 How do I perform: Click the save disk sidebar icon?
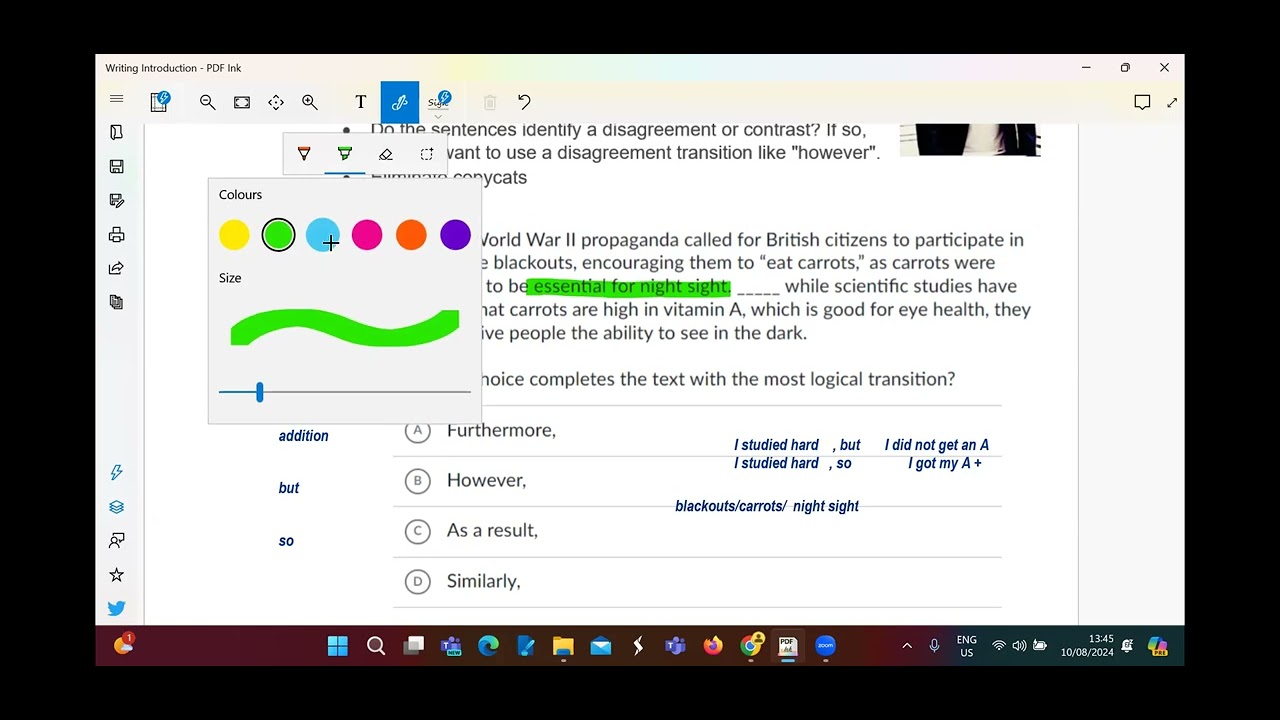pos(117,166)
